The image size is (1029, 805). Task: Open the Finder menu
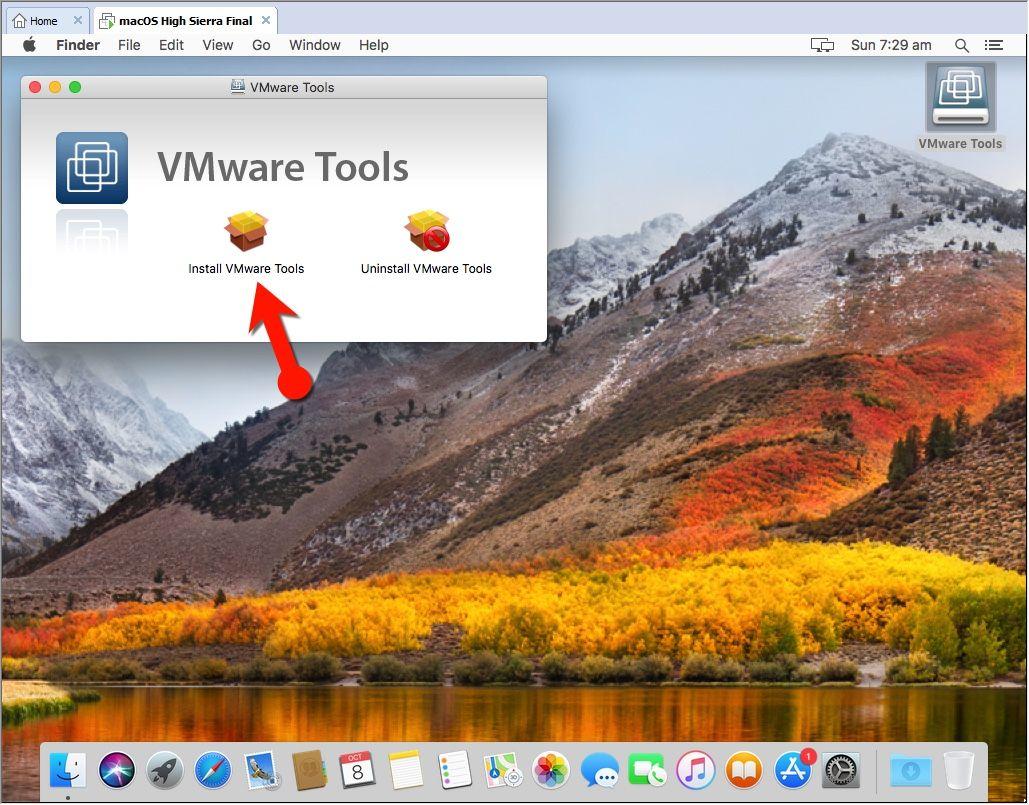[78, 45]
